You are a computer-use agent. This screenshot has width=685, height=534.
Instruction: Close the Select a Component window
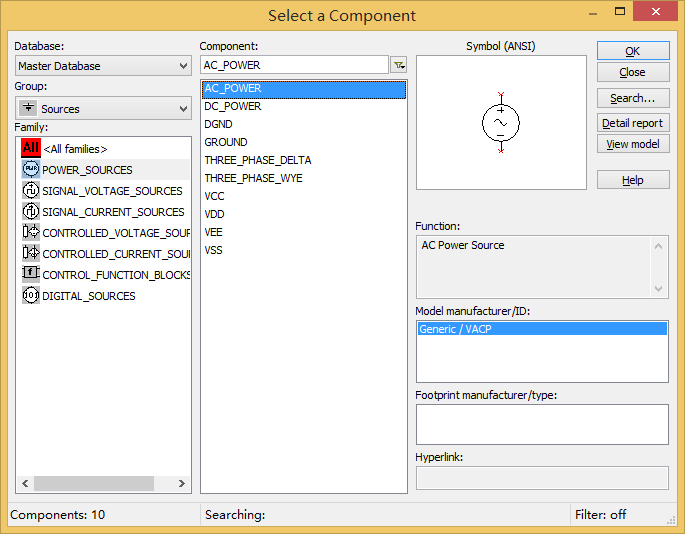pyautogui.click(x=655, y=11)
